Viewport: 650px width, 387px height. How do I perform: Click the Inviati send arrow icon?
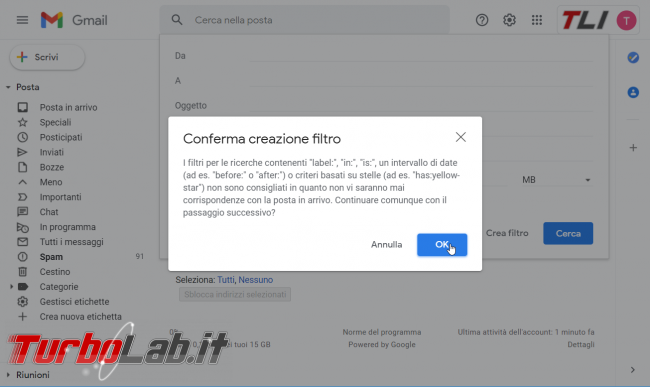22,152
